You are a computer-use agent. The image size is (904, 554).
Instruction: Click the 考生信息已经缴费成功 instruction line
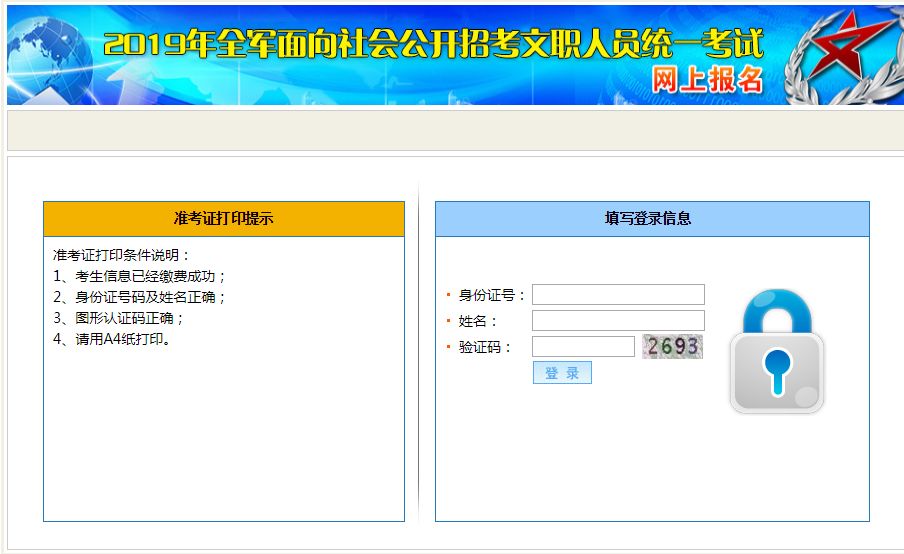point(140,276)
